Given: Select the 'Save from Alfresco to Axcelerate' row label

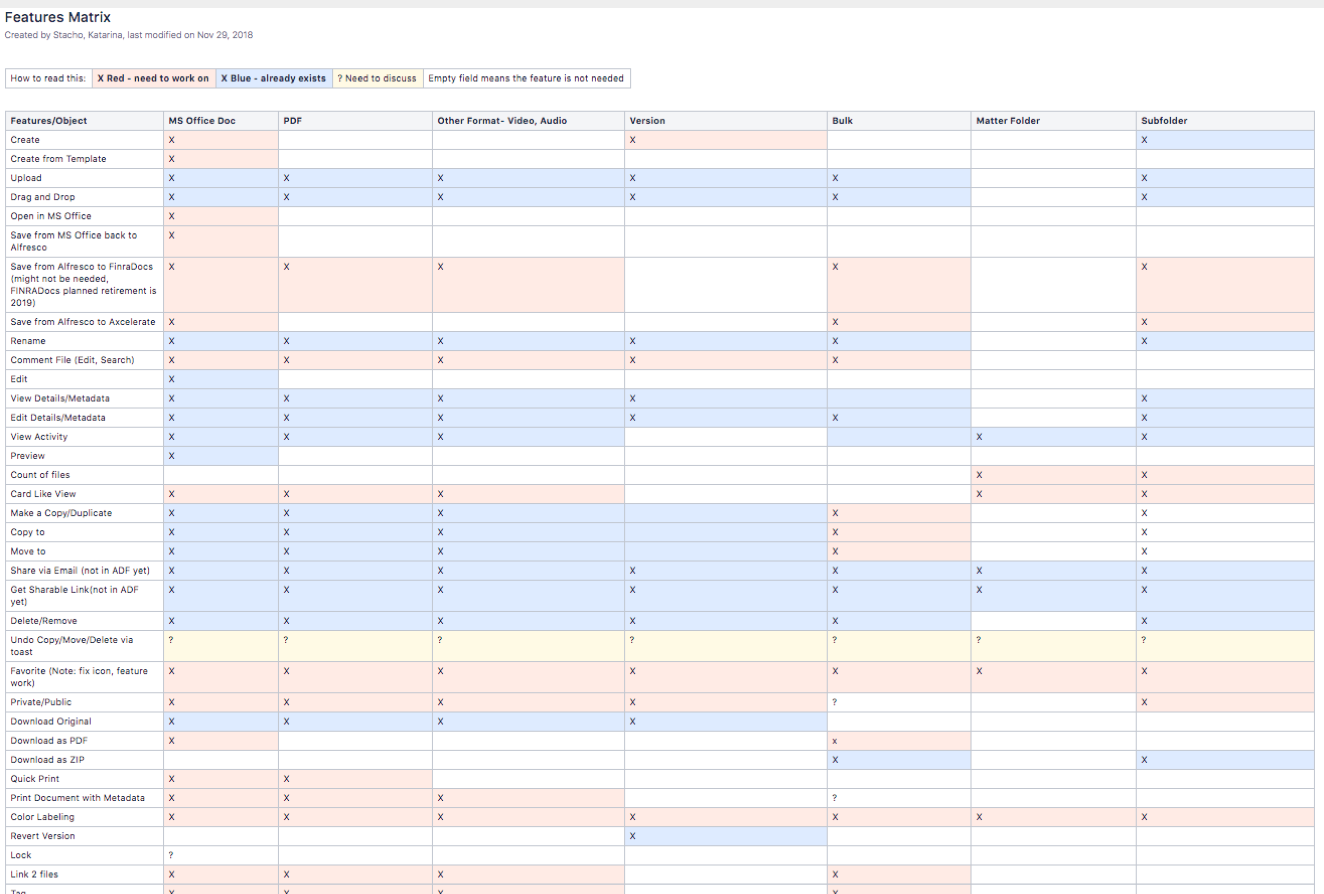Looking at the screenshot, I should tap(82, 322).
